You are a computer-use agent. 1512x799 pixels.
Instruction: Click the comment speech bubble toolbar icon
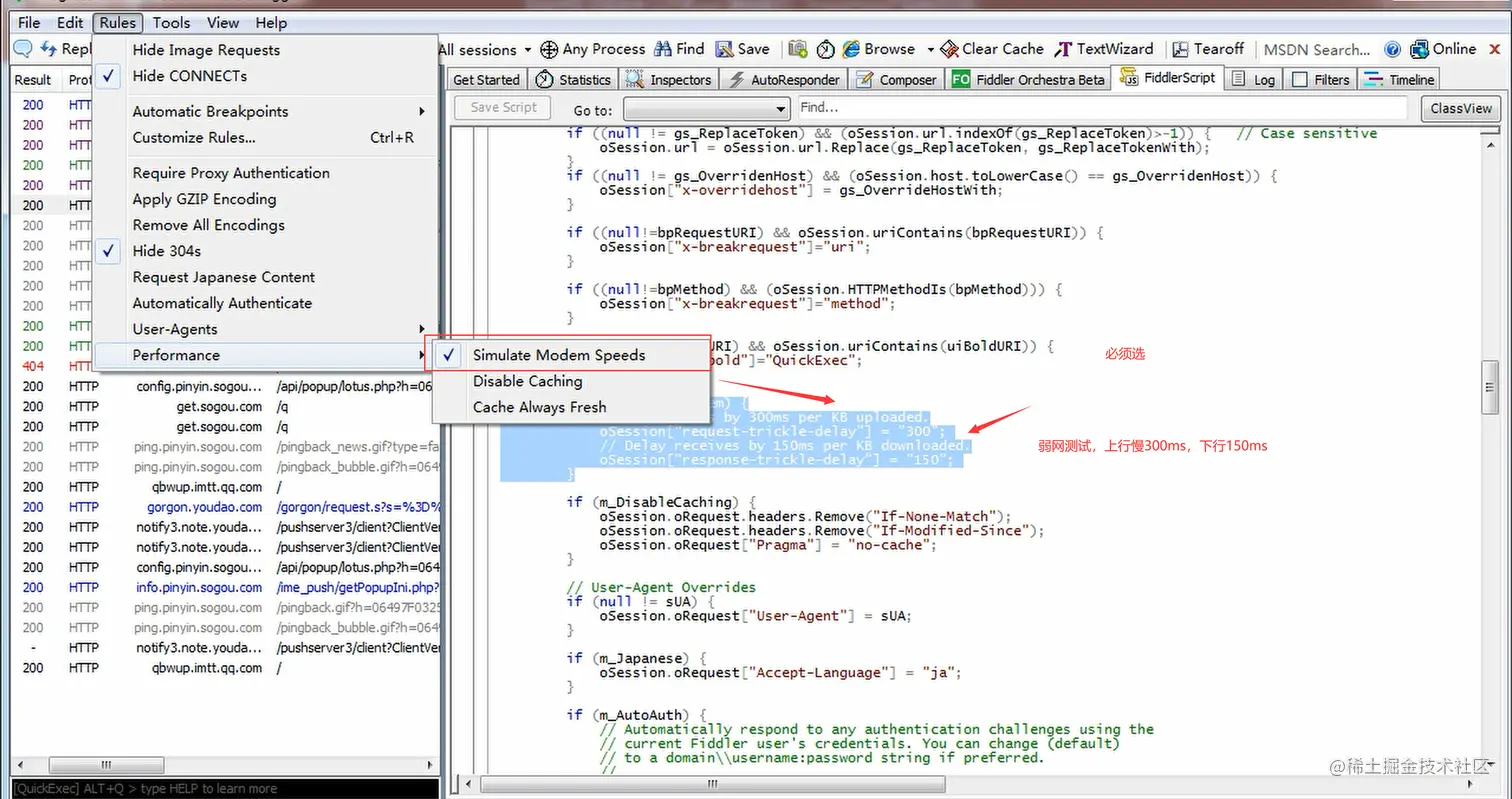[x=22, y=49]
